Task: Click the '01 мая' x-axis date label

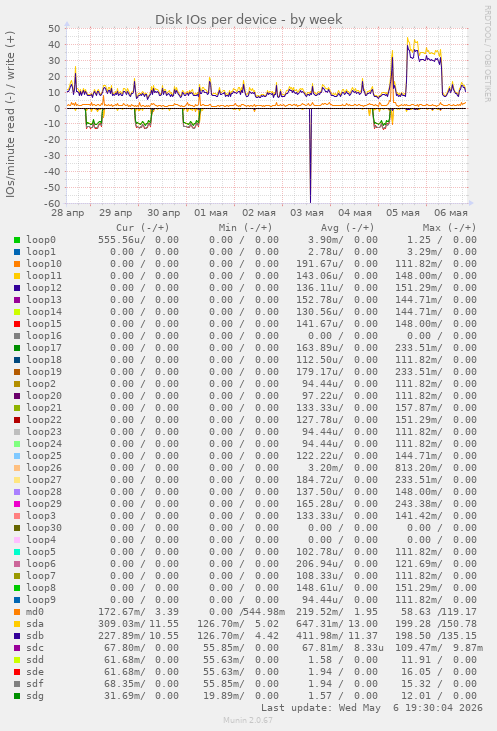Action: point(211,213)
